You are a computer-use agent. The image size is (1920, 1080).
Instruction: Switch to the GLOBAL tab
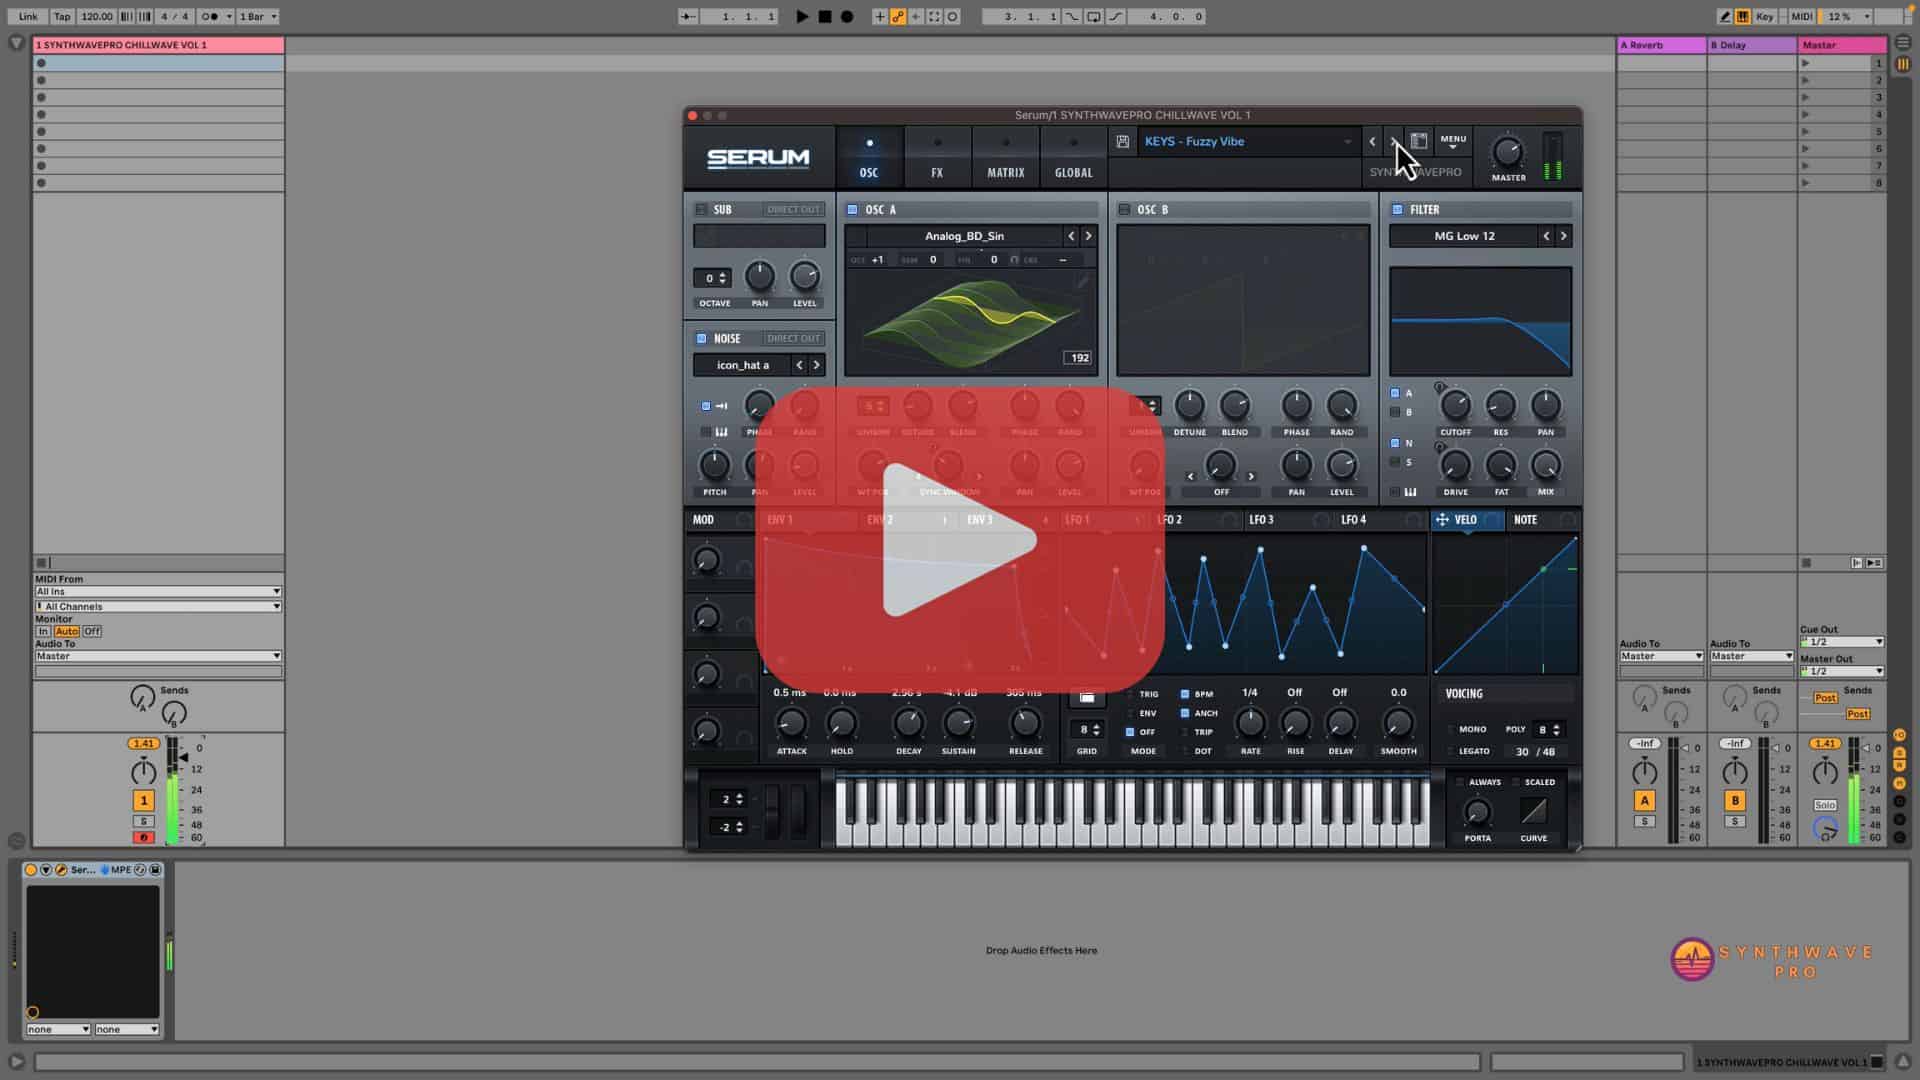click(1073, 158)
